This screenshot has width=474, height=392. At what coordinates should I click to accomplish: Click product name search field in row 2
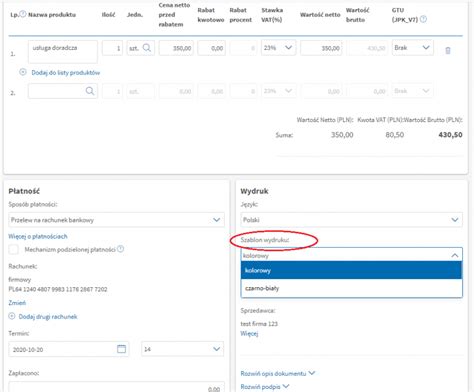coord(63,91)
